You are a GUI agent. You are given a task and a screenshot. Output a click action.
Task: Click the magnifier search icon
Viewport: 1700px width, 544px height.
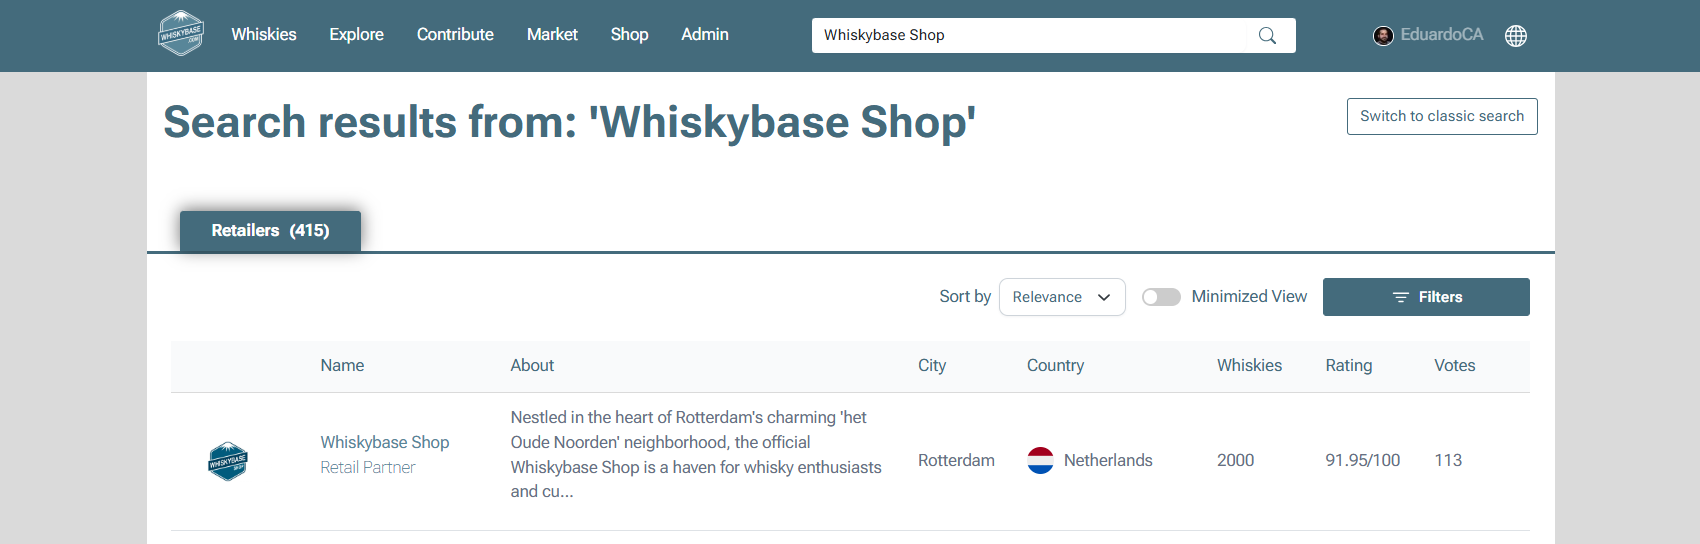point(1267,35)
